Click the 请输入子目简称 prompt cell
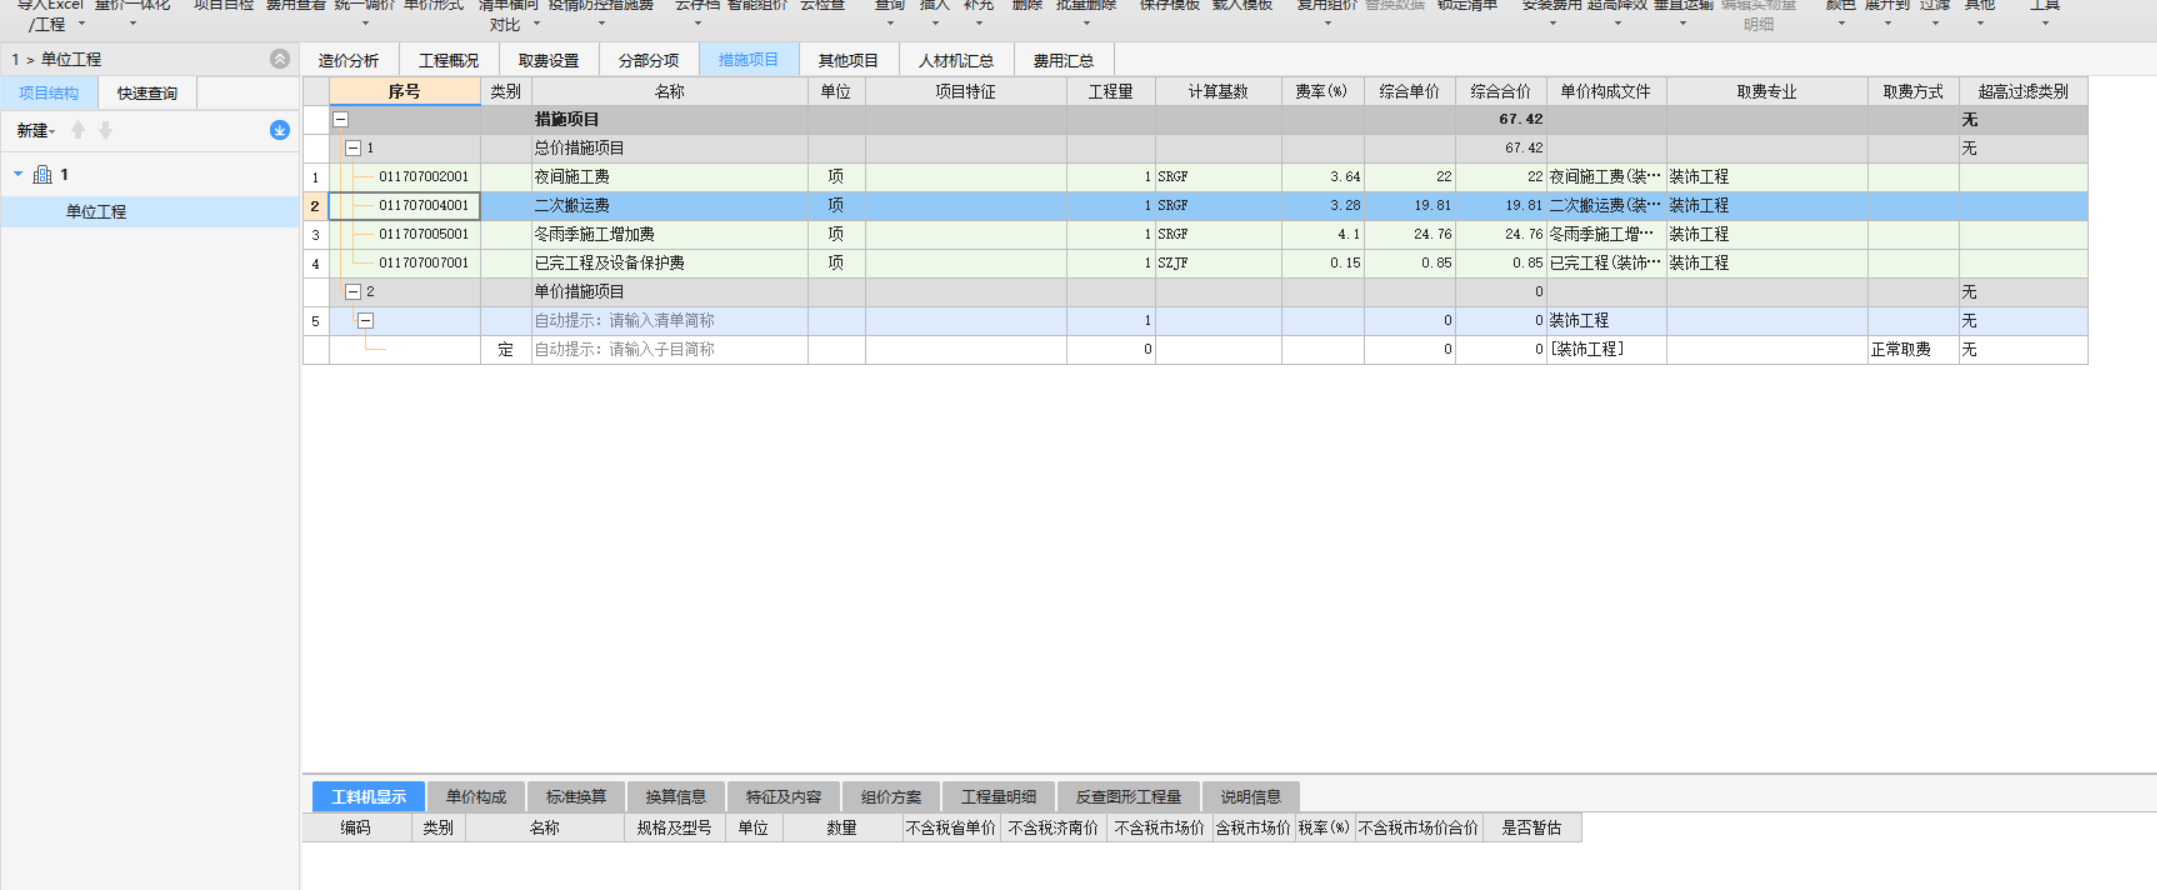This screenshot has height=890, width=2157. tap(670, 350)
